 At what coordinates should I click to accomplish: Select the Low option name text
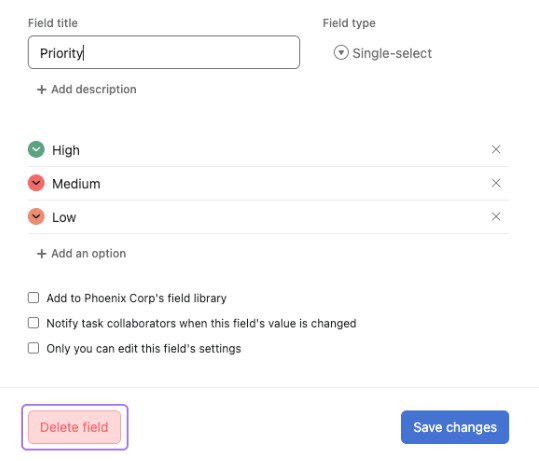(x=64, y=218)
